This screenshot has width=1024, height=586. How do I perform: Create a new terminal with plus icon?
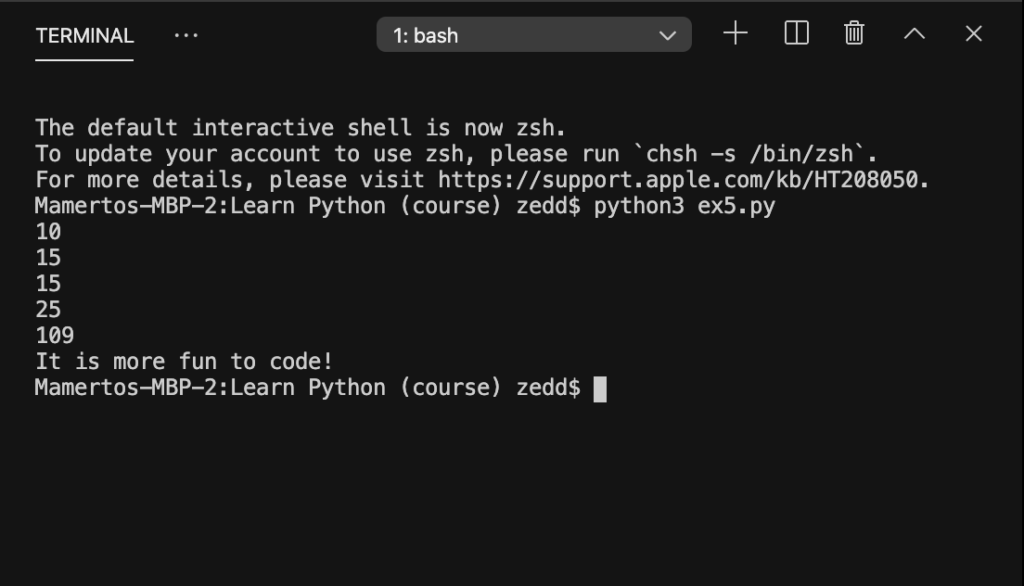point(735,34)
